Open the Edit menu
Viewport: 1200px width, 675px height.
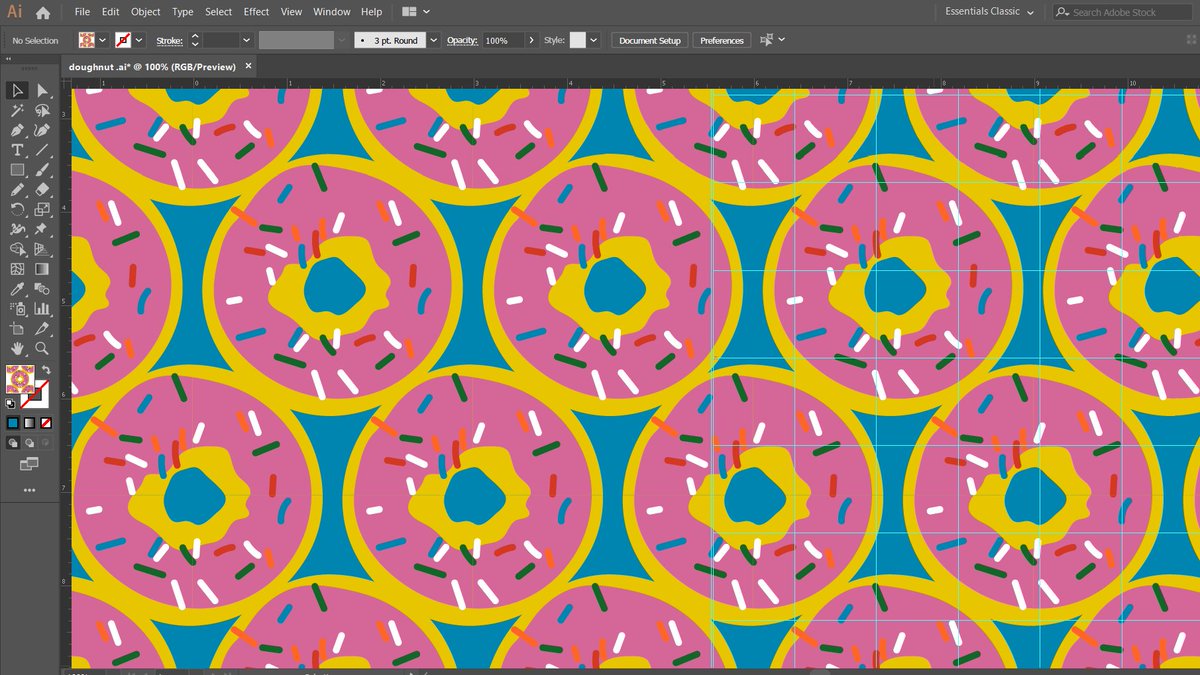pyautogui.click(x=110, y=12)
